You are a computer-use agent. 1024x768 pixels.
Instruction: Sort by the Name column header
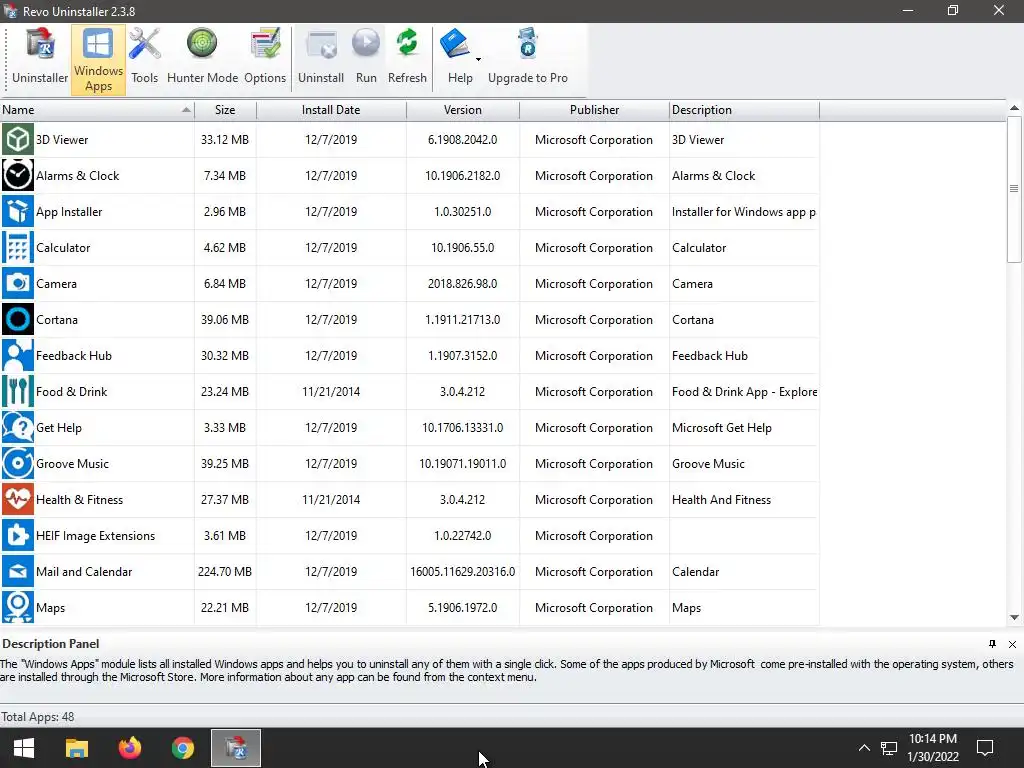tap(97, 110)
